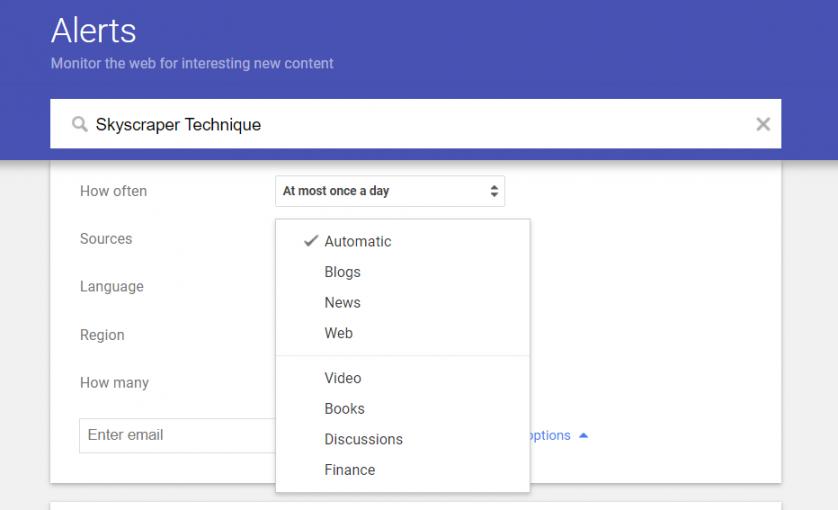This screenshot has height=510, width=838.
Task: Select the News source option
Action: [x=342, y=303]
